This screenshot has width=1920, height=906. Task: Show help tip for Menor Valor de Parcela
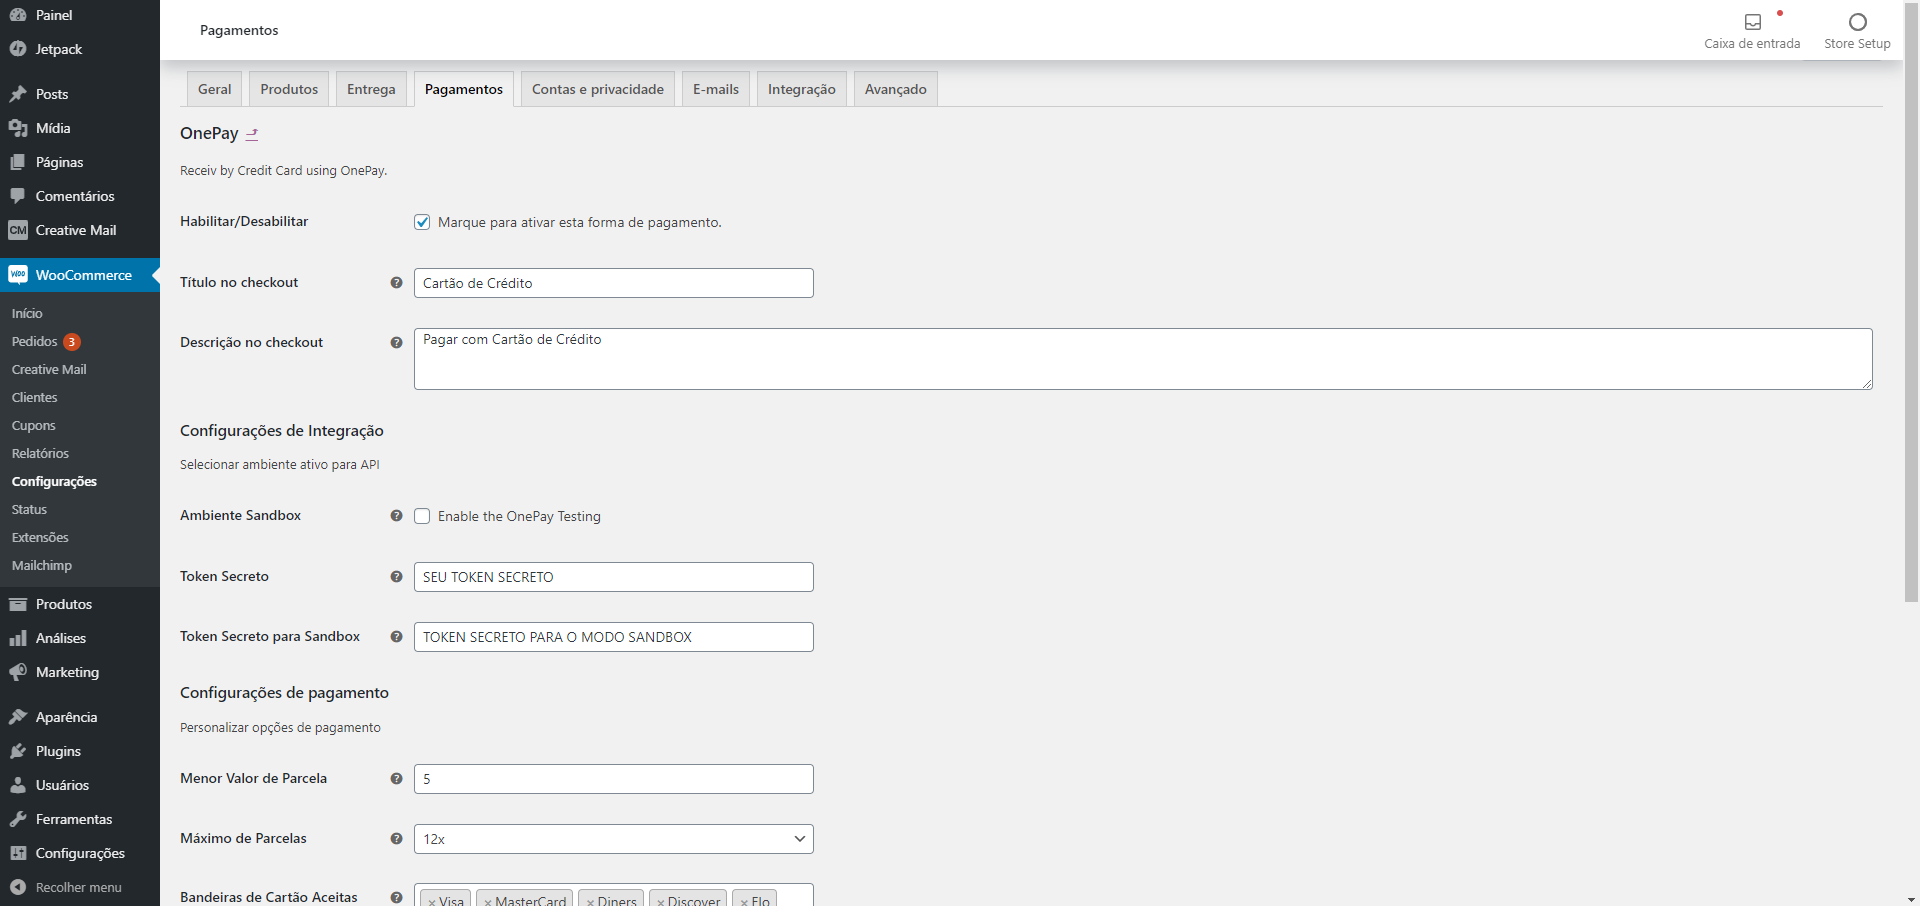[396, 779]
